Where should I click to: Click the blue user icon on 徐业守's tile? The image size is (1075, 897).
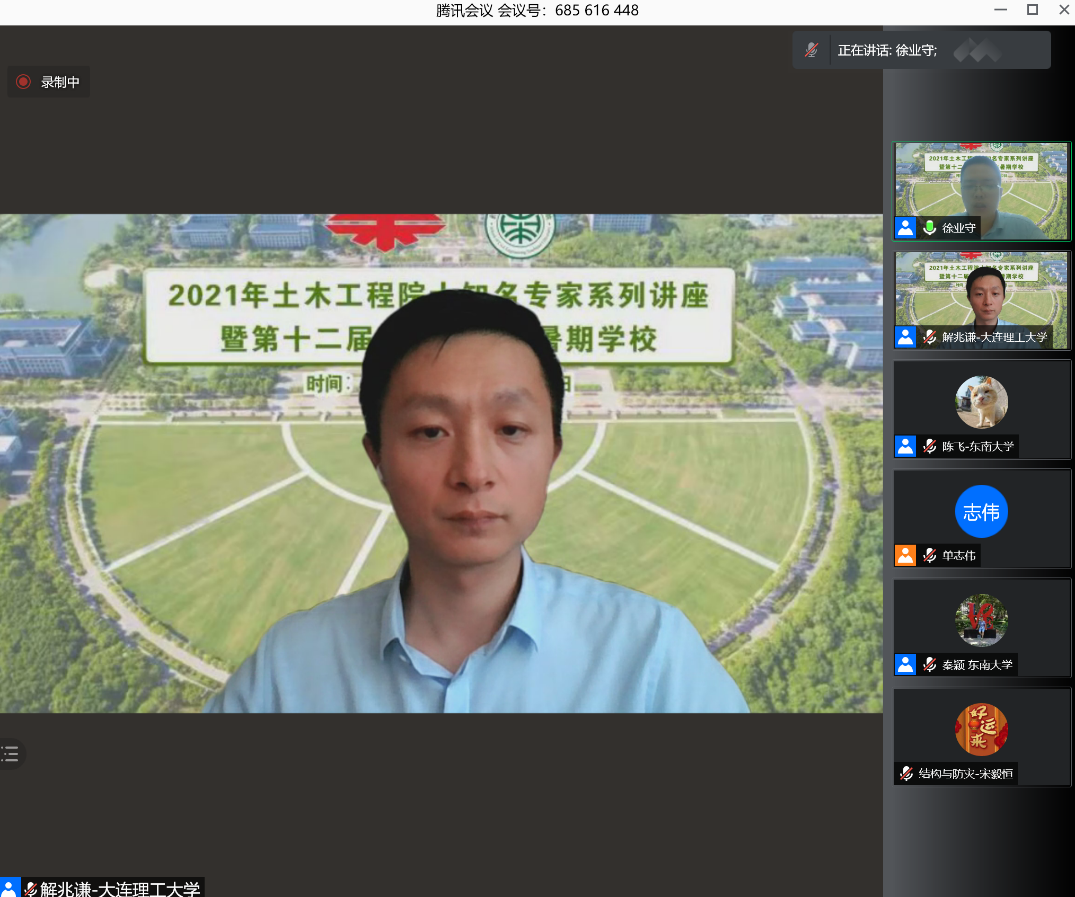pos(906,228)
